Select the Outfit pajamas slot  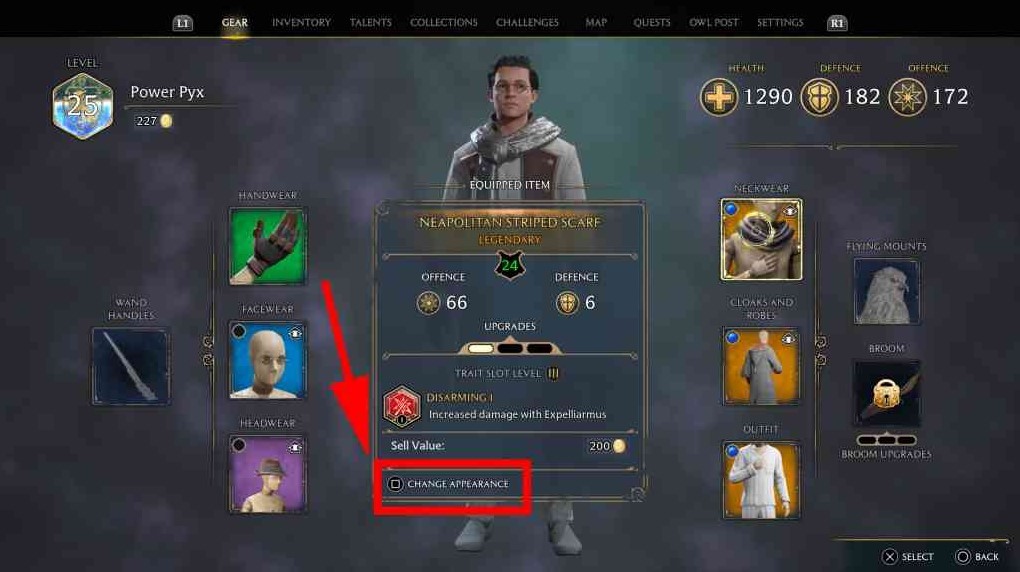pyautogui.click(x=761, y=480)
